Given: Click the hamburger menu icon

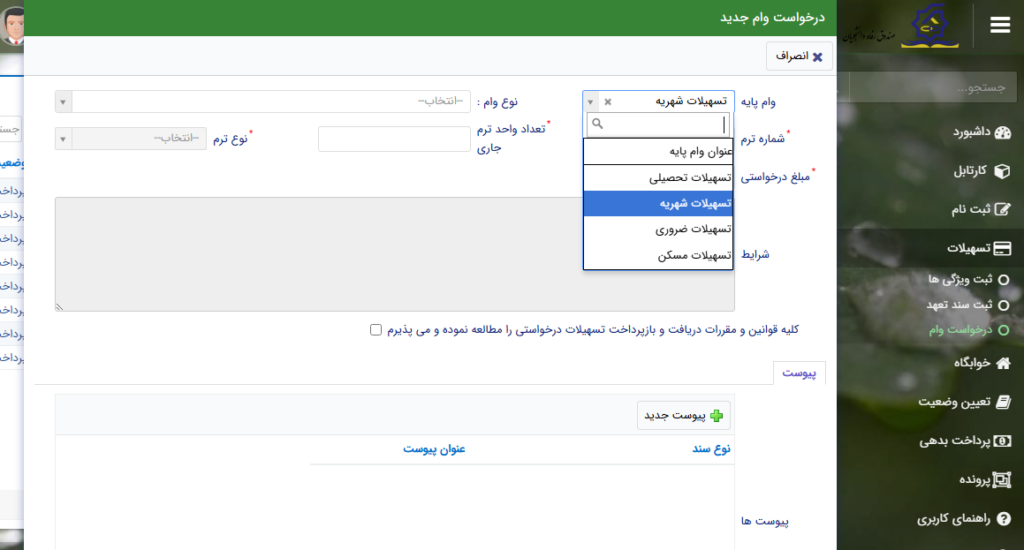Looking at the screenshot, I should pyautogui.click(x=999, y=26).
